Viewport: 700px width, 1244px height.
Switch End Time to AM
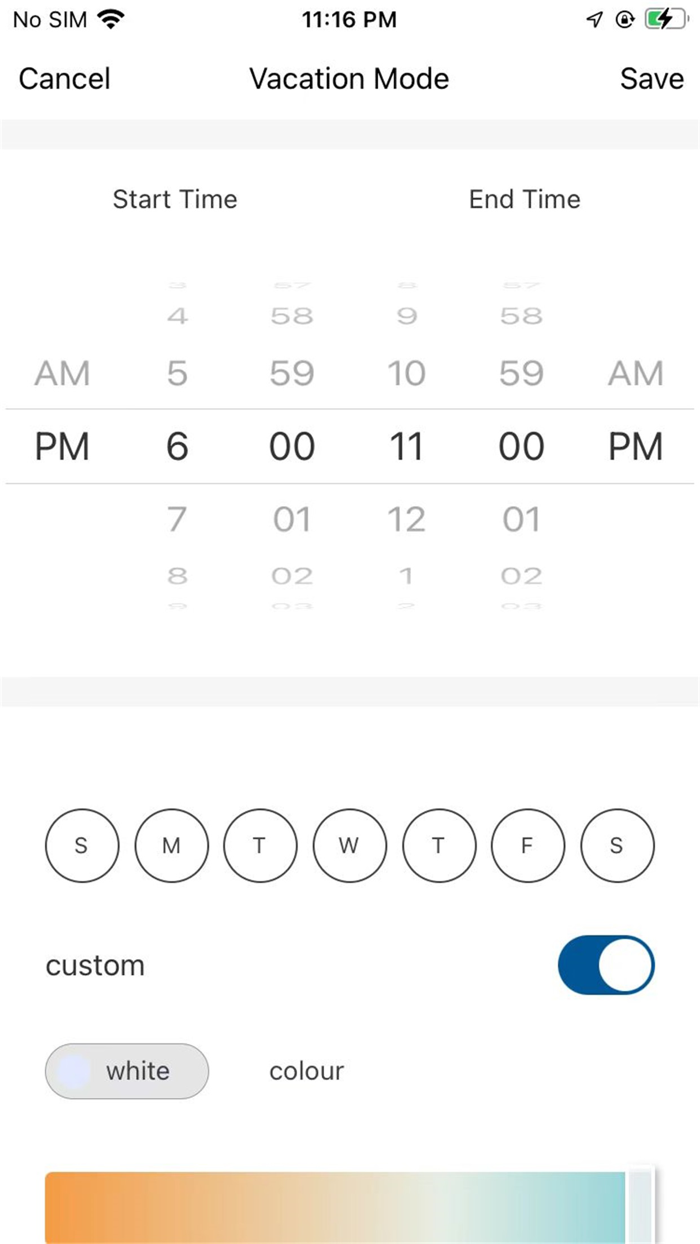[x=636, y=373]
